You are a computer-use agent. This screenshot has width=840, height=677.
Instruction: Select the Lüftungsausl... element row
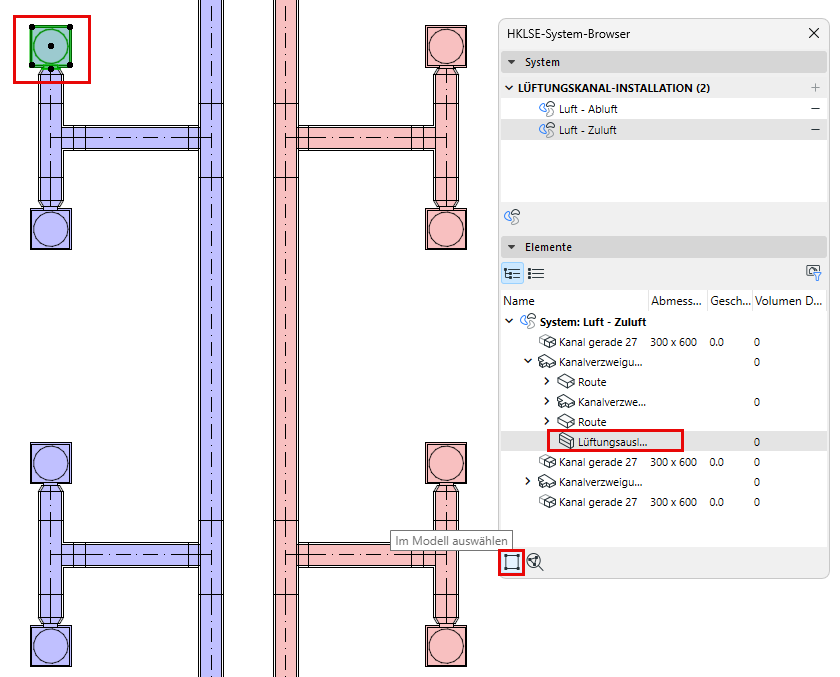click(x=664, y=441)
